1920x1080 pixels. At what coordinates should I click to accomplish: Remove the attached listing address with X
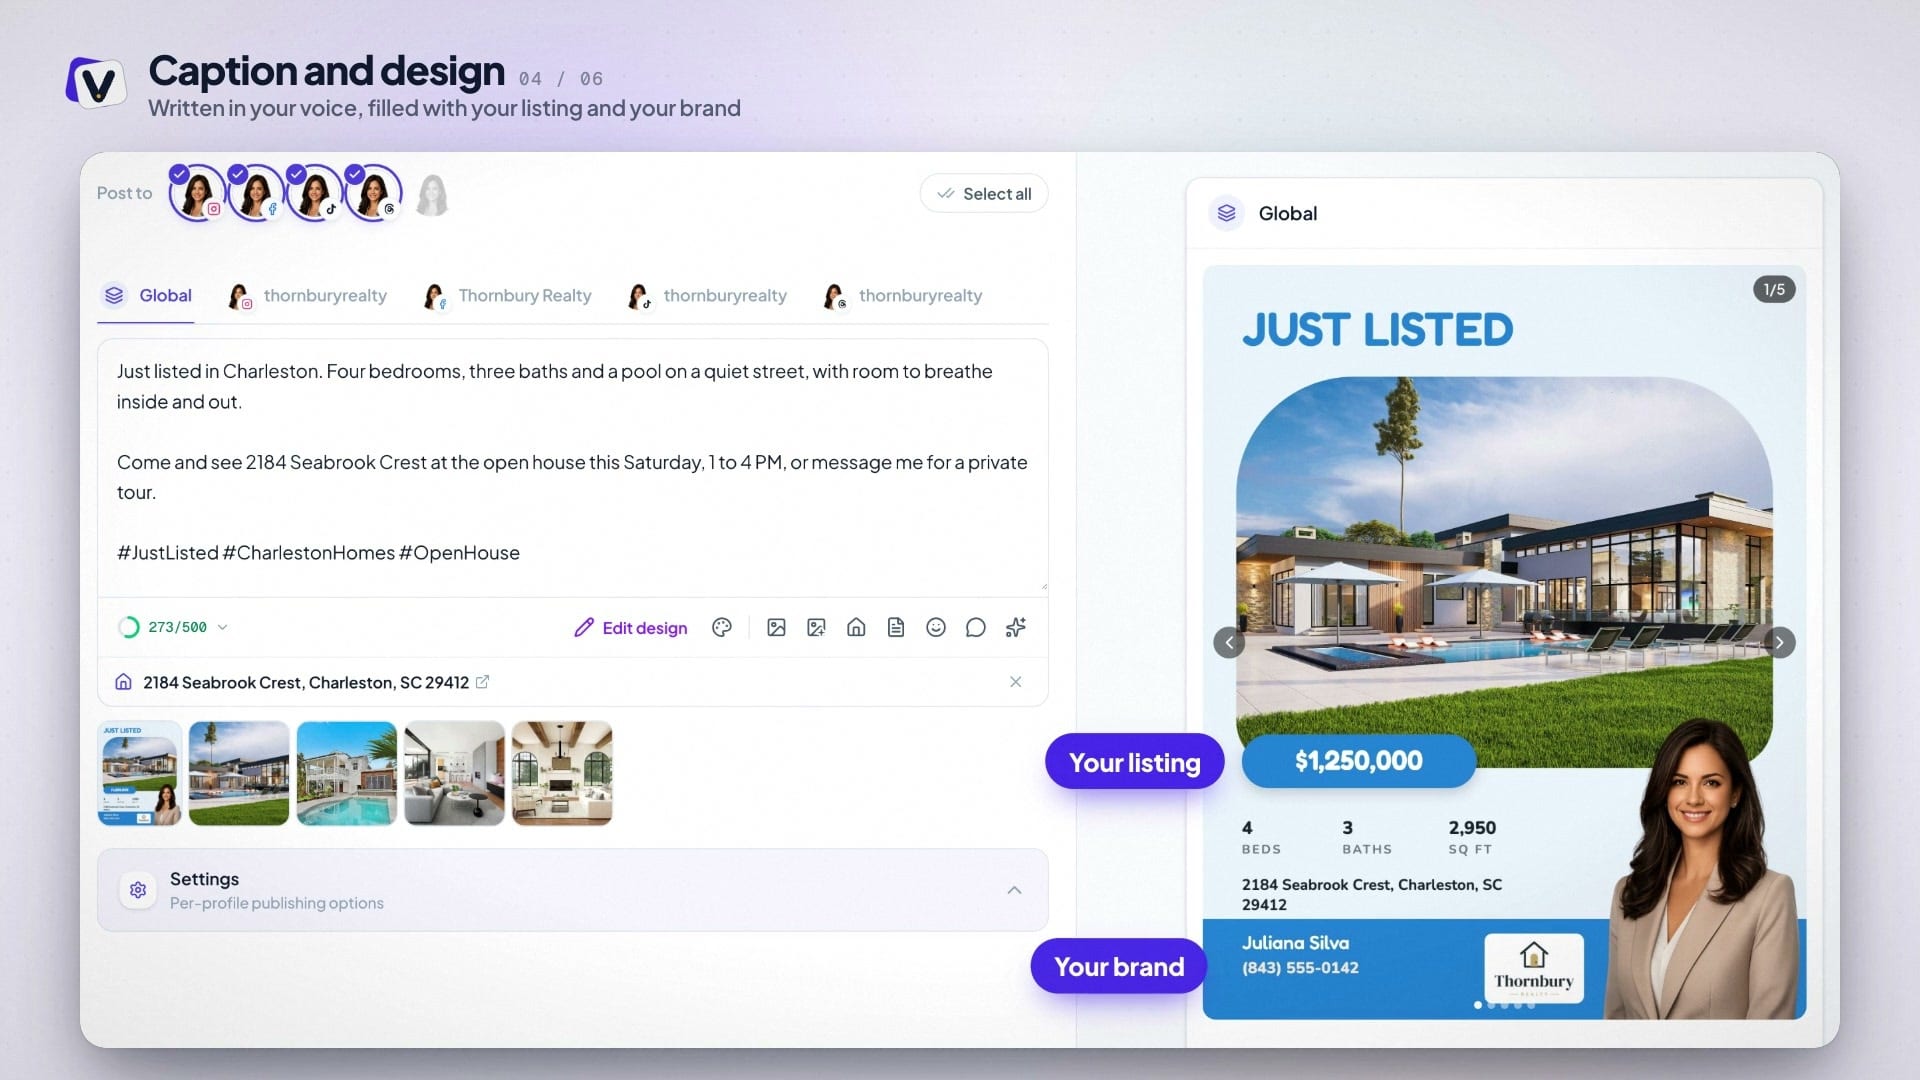click(1016, 682)
